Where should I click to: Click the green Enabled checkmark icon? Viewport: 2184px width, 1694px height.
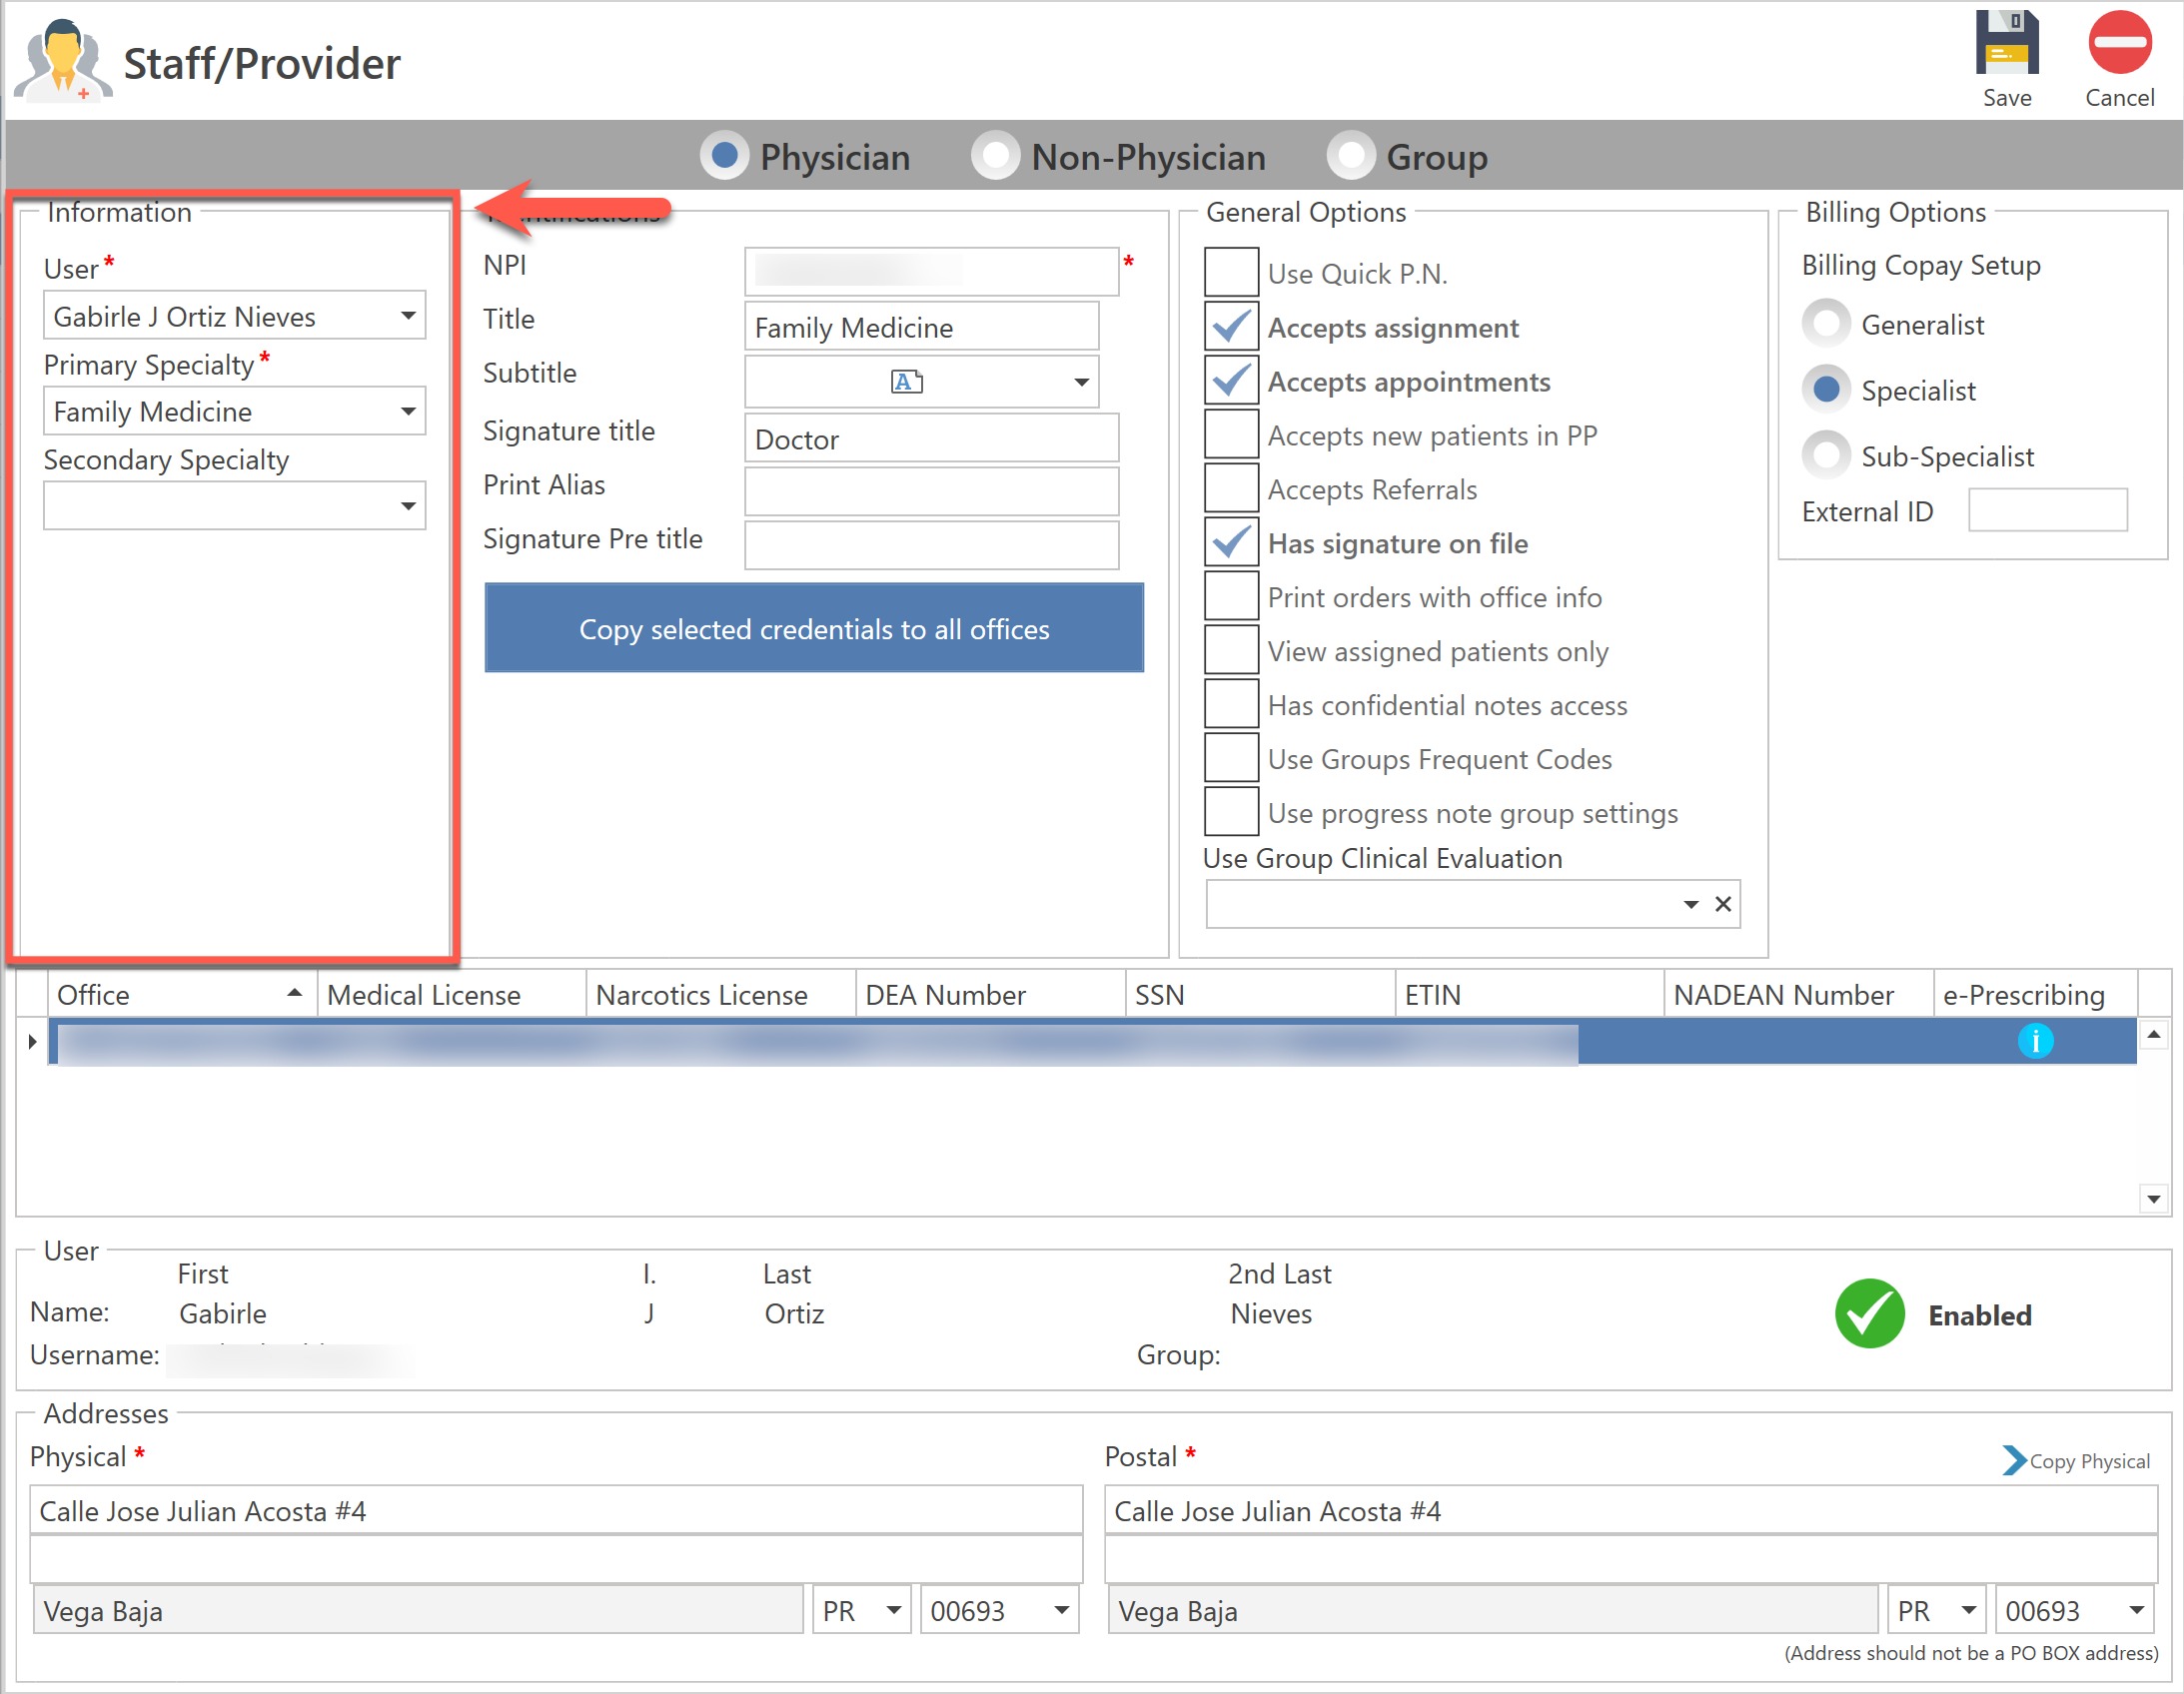[1869, 1314]
